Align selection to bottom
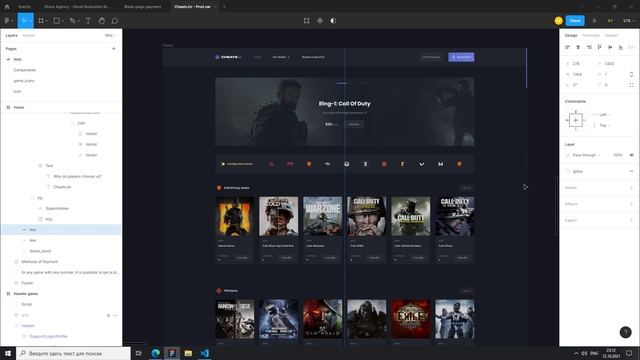Screen dimensions: 640x360 point(620,47)
